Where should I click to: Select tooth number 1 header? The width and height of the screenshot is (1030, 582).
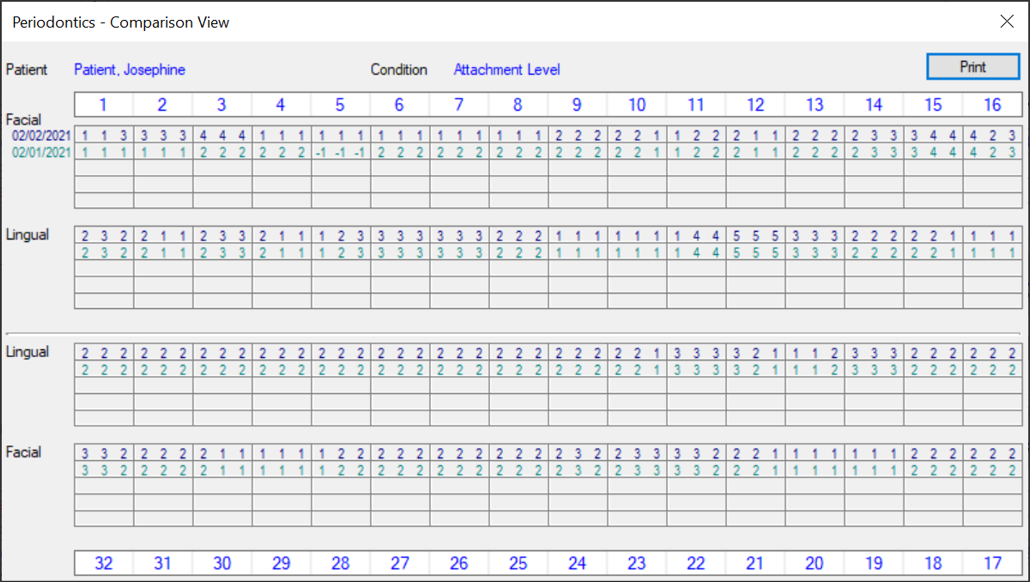tap(103, 105)
